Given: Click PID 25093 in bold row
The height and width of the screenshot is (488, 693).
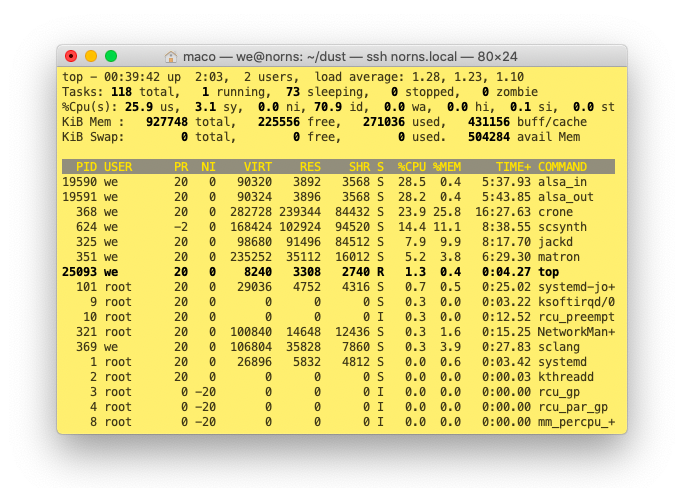Looking at the screenshot, I should tap(80, 272).
